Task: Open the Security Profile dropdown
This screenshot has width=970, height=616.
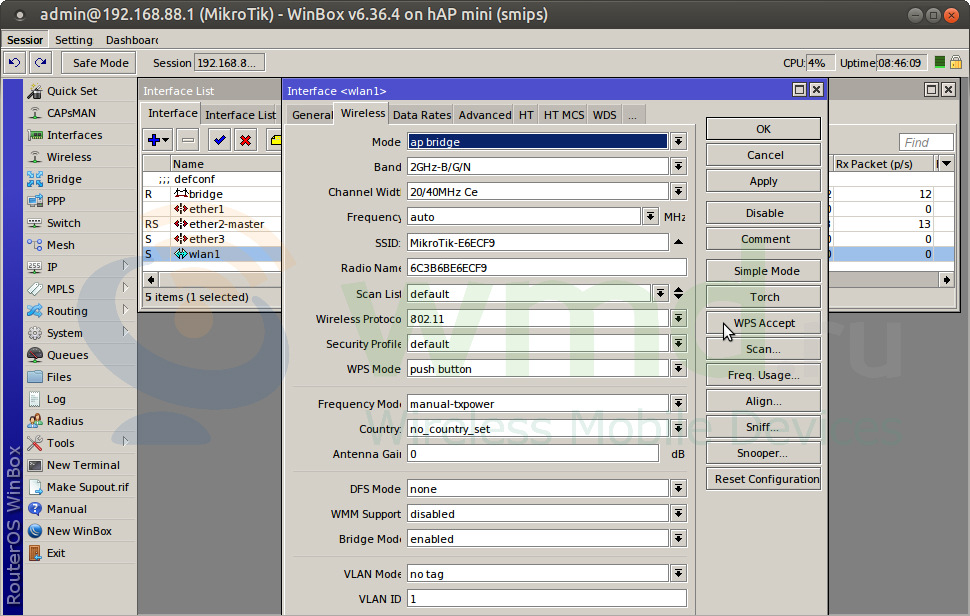Action: (x=679, y=343)
